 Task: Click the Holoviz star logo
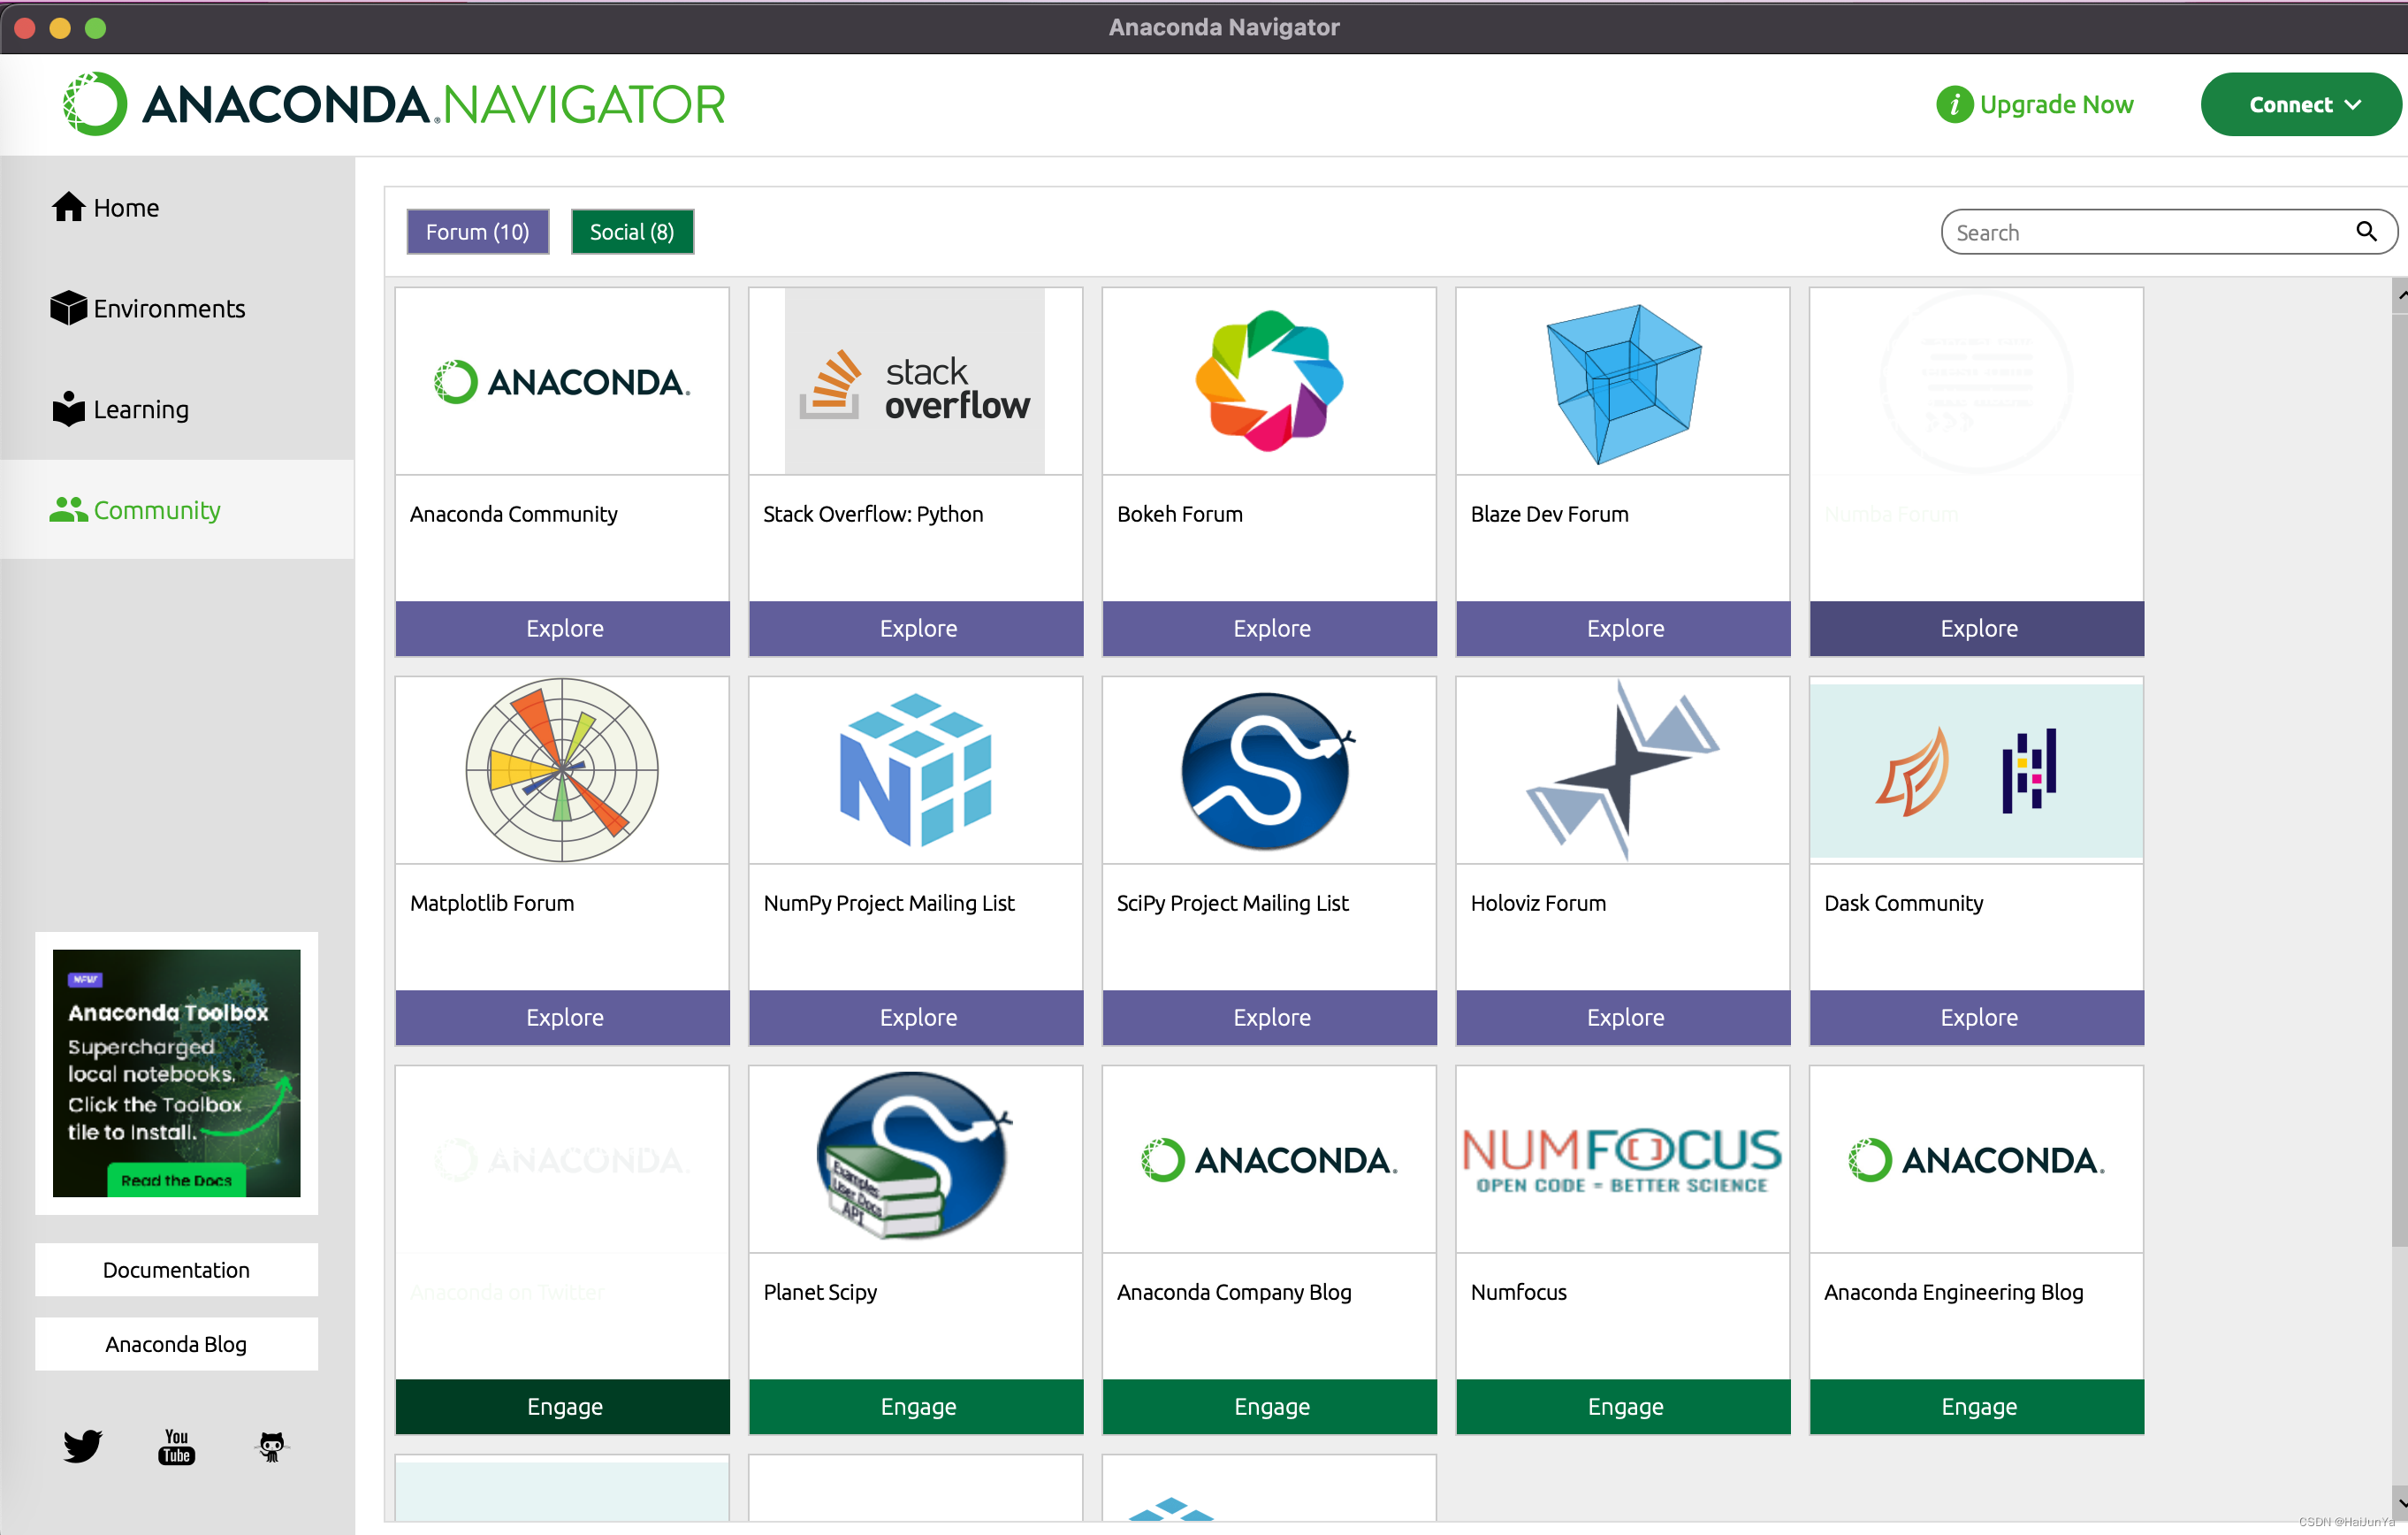pyautogui.click(x=1622, y=770)
